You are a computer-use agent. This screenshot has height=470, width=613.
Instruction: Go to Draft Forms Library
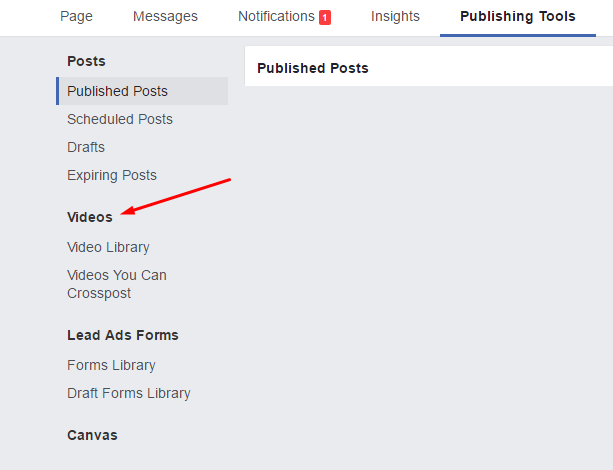(129, 393)
